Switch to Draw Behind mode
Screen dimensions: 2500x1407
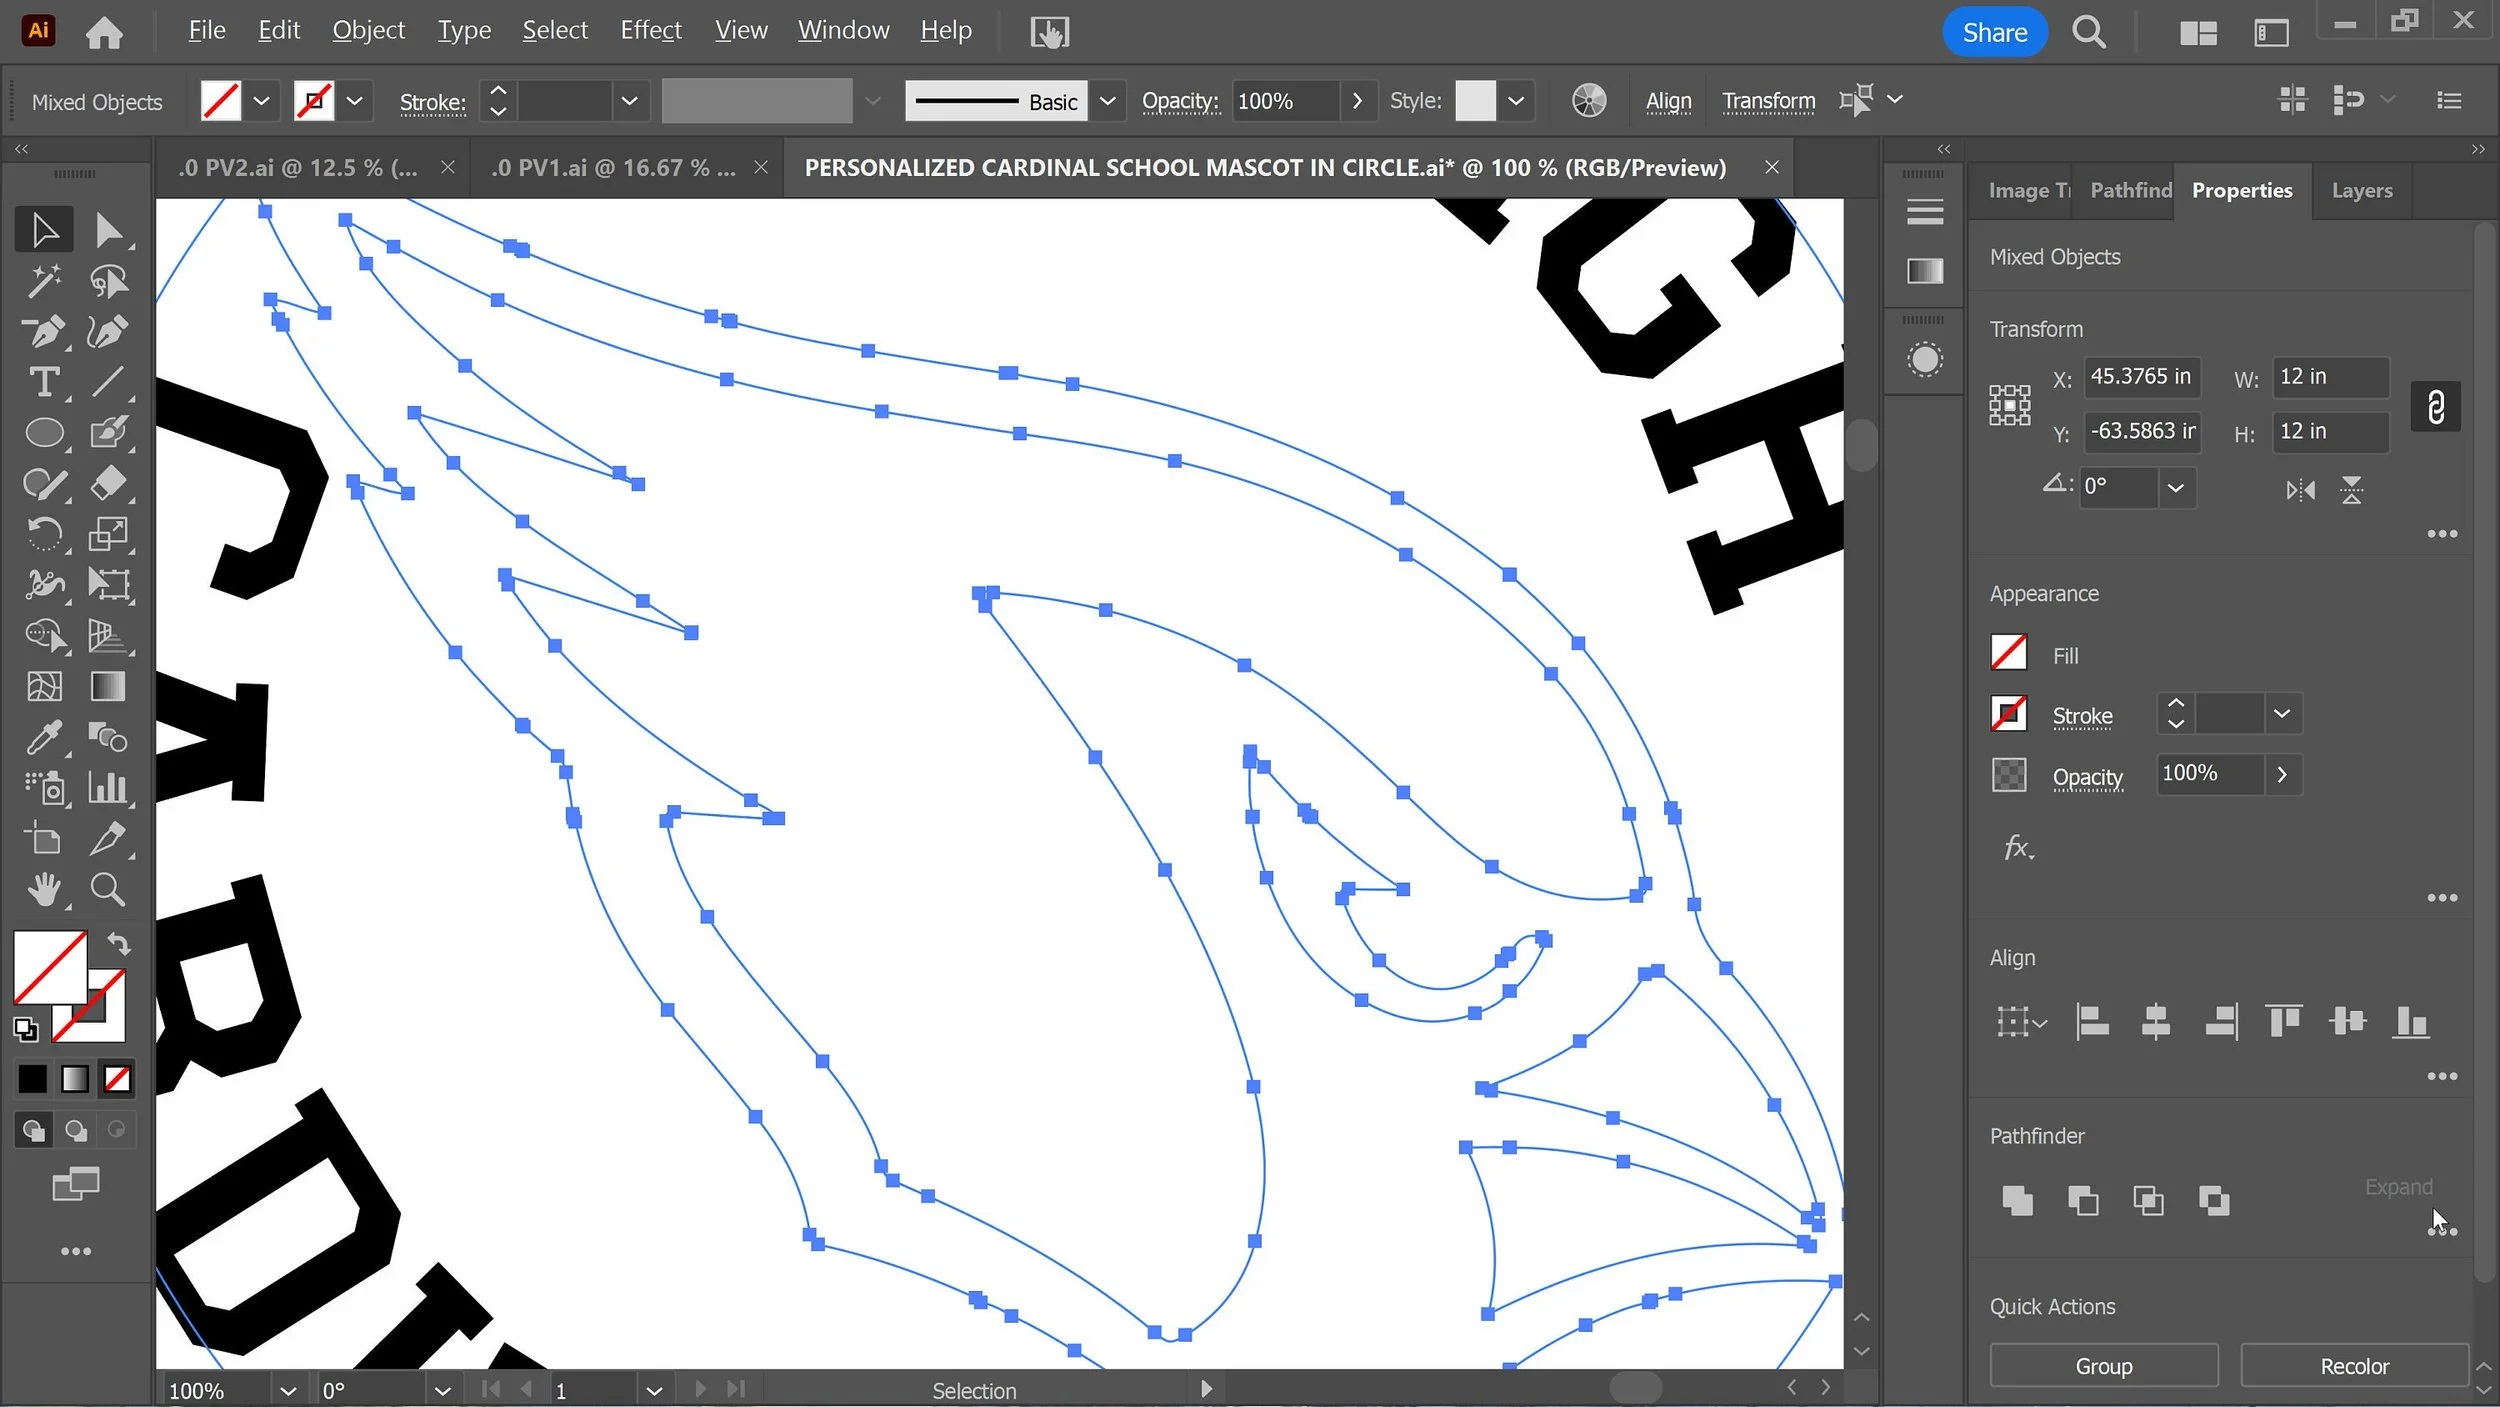(x=76, y=1130)
